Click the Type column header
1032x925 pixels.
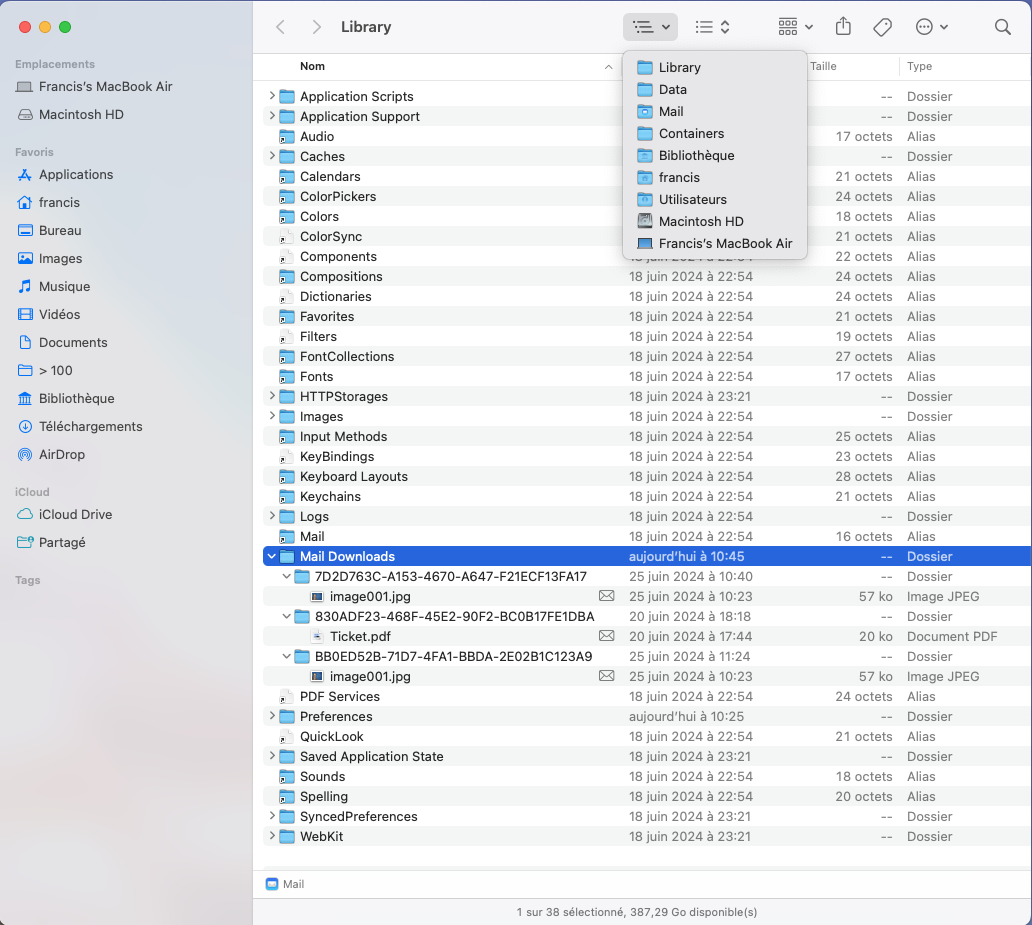pyautogui.click(x=919, y=66)
